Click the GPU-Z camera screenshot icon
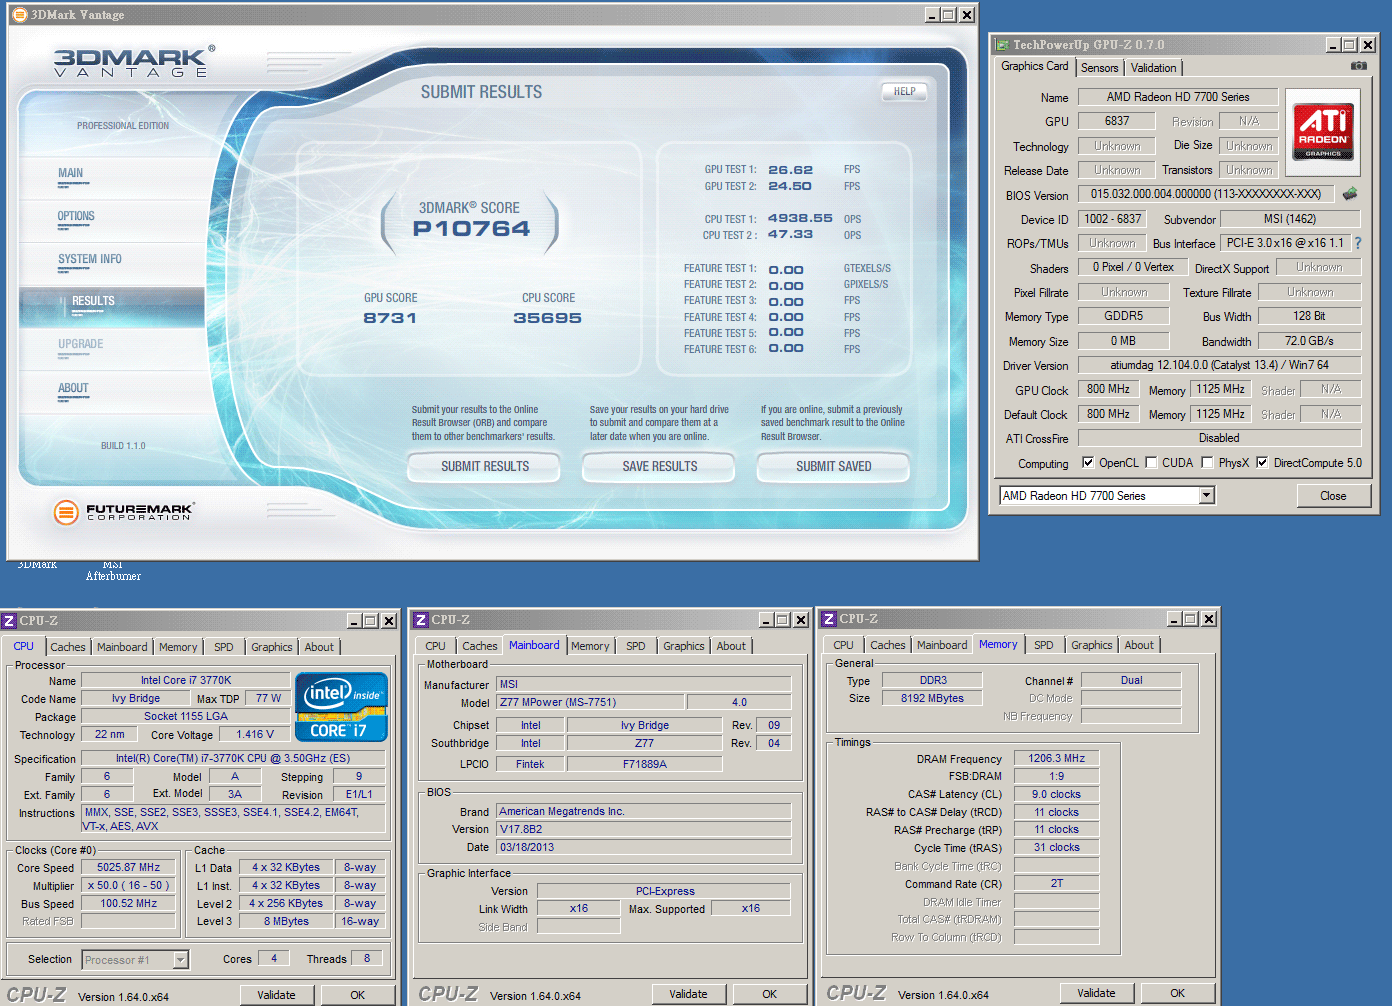Viewport: 1392px width, 1006px height. [x=1358, y=66]
